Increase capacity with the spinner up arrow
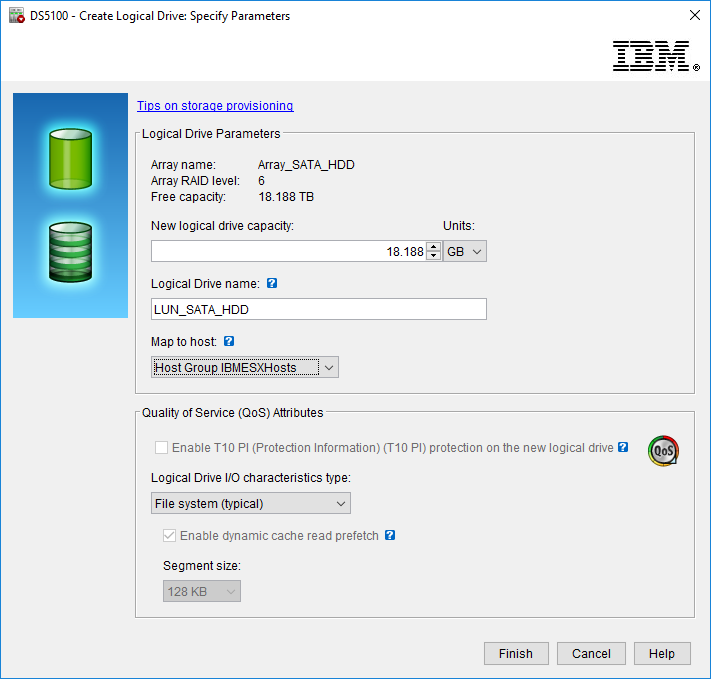Image resolution: width=711 pixels, height=679 pixels. tap(433, 247)
